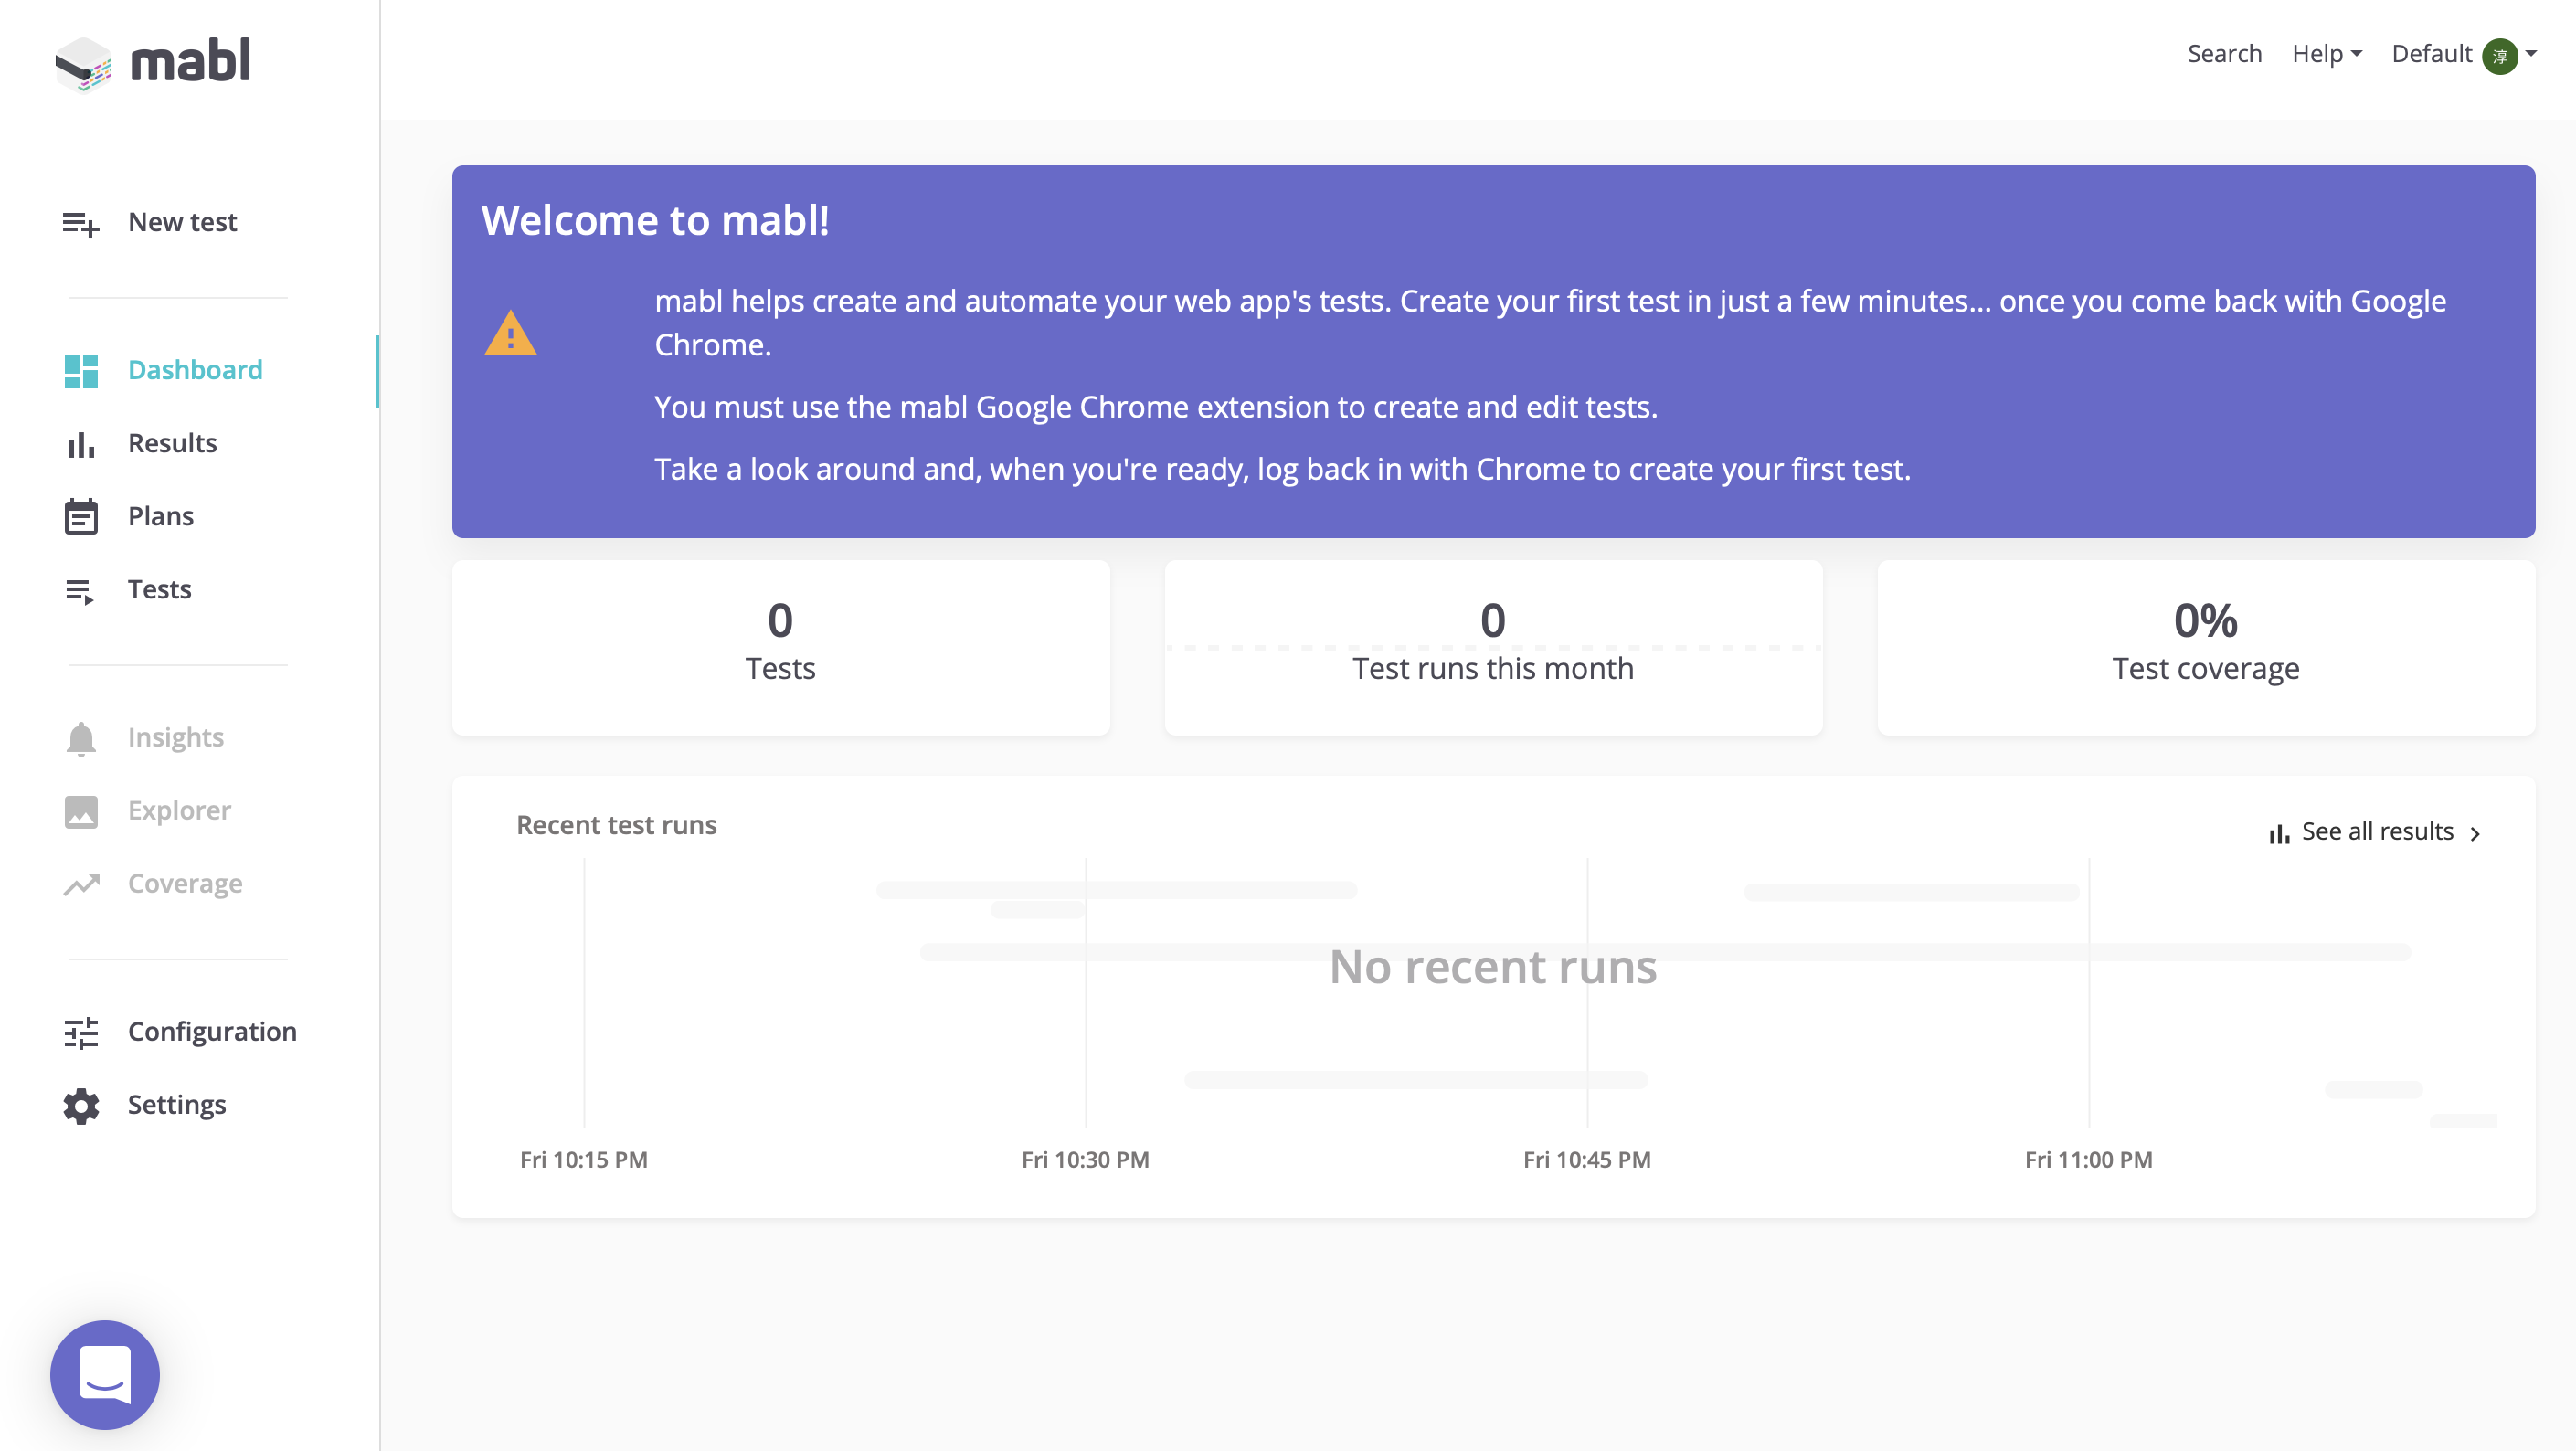Click the mabl wordmark text
The height and width of the screenshot is (1451, 2576).
click(x=190, y=62)
